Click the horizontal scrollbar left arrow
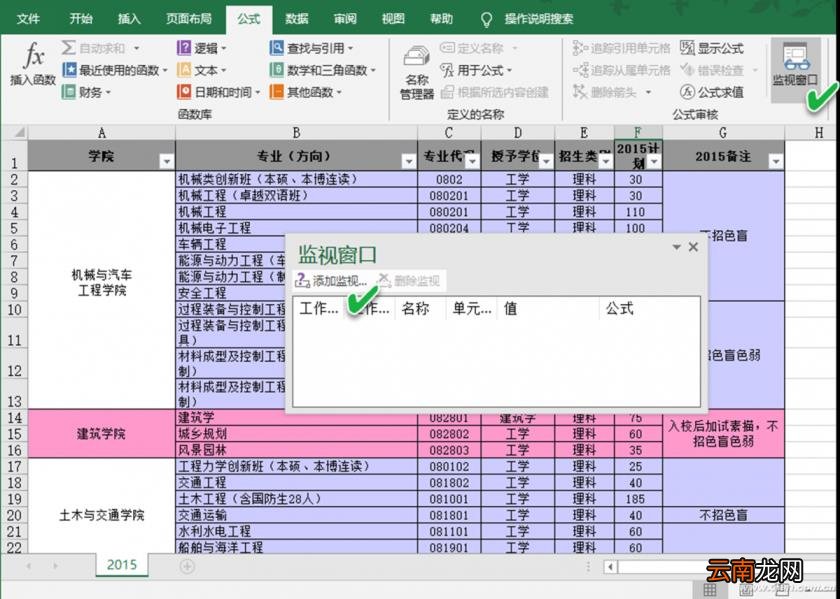Image resolution: width=840 pixels, height=599 pixels. point(610,567)
